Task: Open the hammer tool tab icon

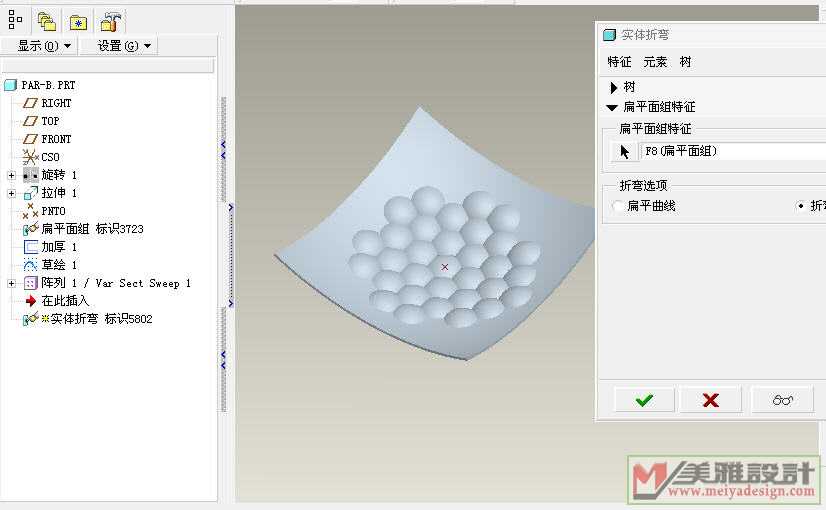Action: pyautogui.click(x=111, y=22)
